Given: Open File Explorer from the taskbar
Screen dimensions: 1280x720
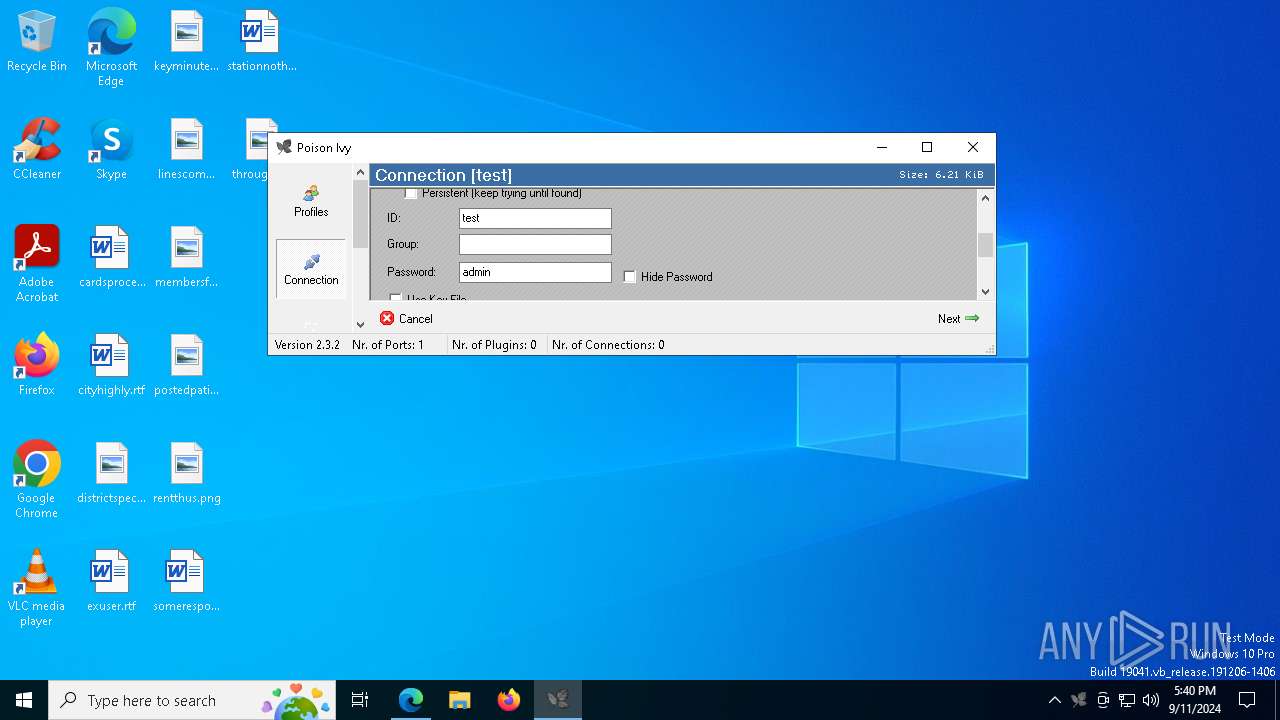Looking at the screenshot, I should pos(460,700).
